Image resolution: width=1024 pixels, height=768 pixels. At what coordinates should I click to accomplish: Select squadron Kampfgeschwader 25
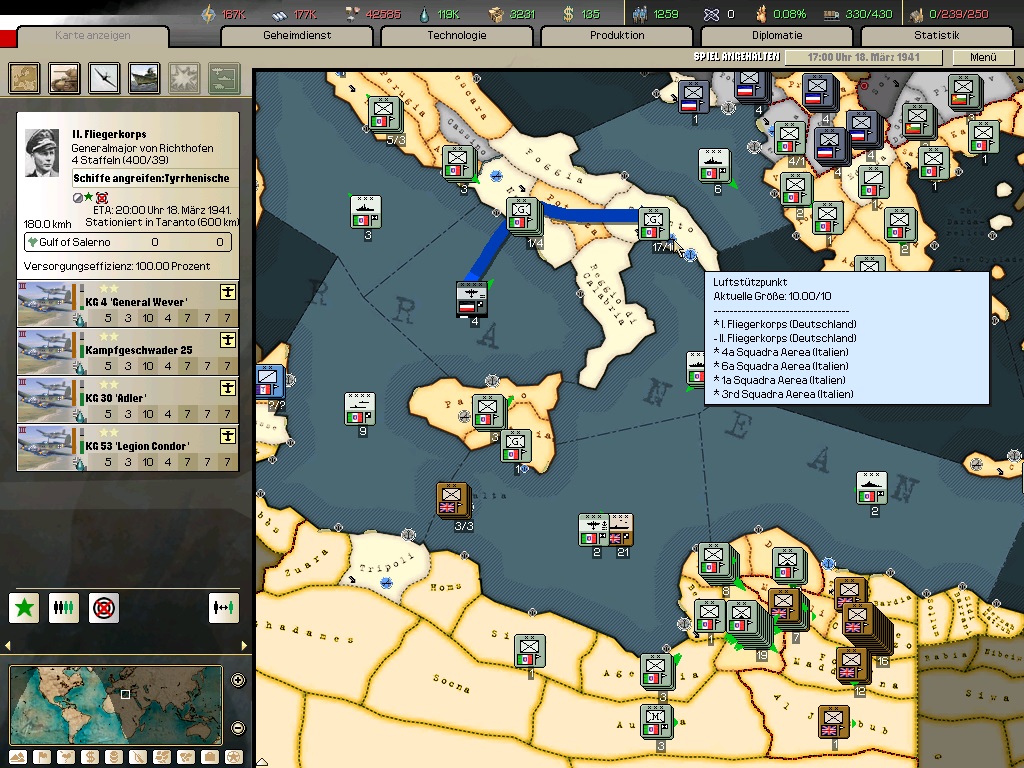[128, 351]
